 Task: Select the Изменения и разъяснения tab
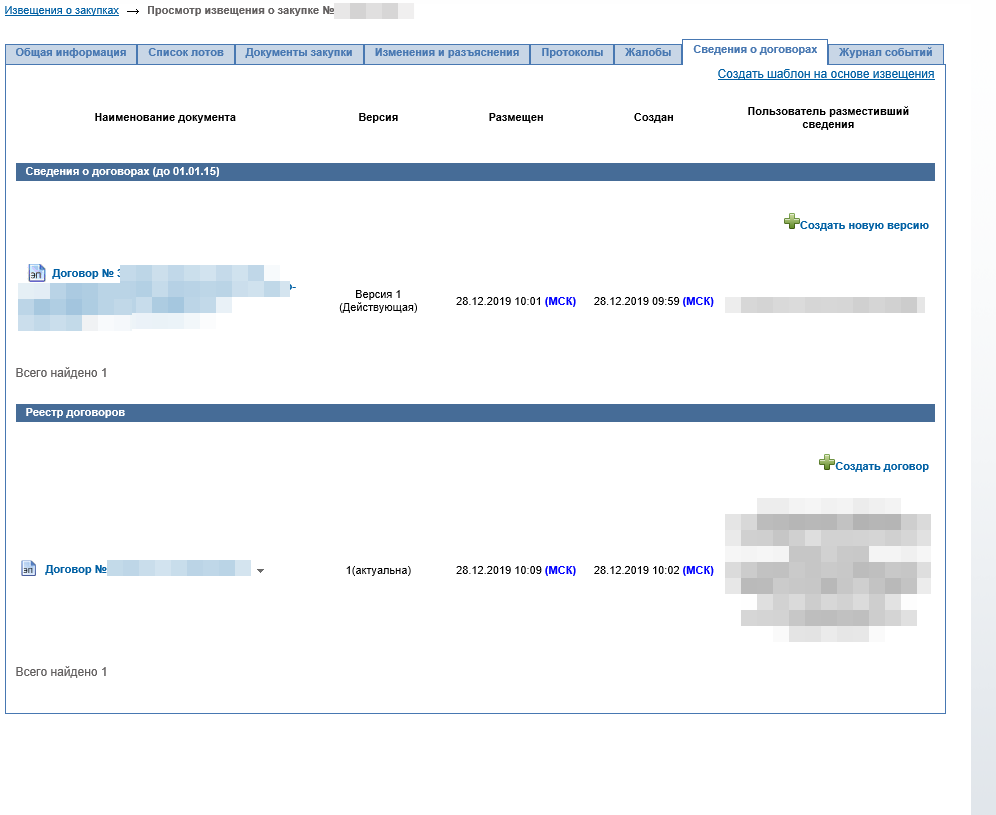click(447, 53)
